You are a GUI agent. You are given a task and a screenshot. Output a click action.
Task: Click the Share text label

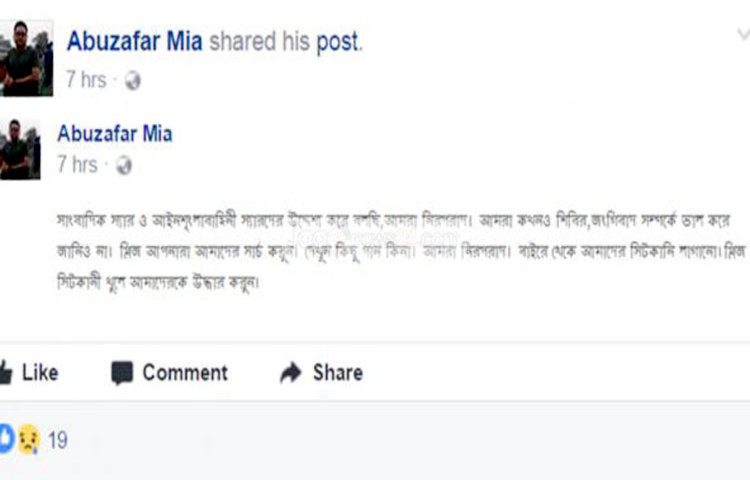point(337,373)
